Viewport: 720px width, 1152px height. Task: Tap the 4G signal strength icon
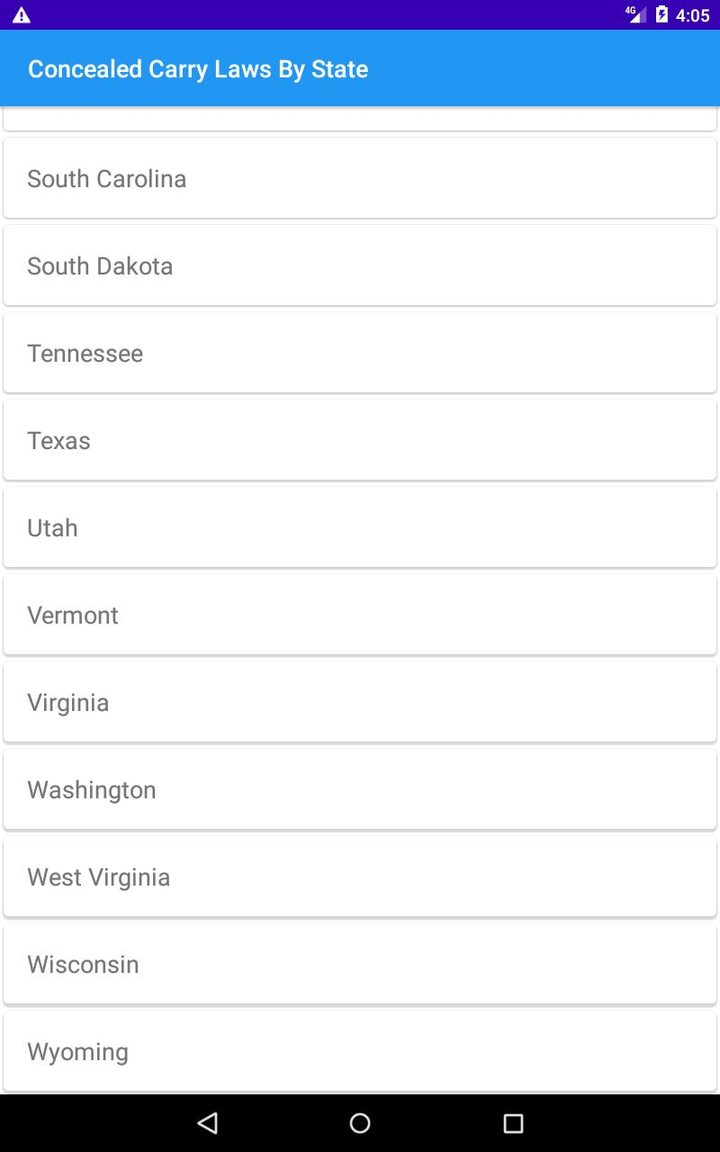635,15
